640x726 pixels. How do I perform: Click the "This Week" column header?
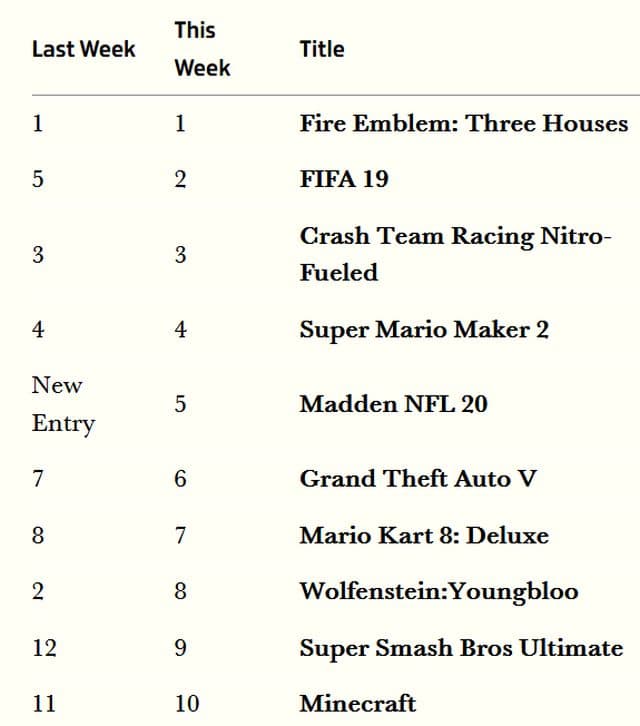[x=201, y=49]
